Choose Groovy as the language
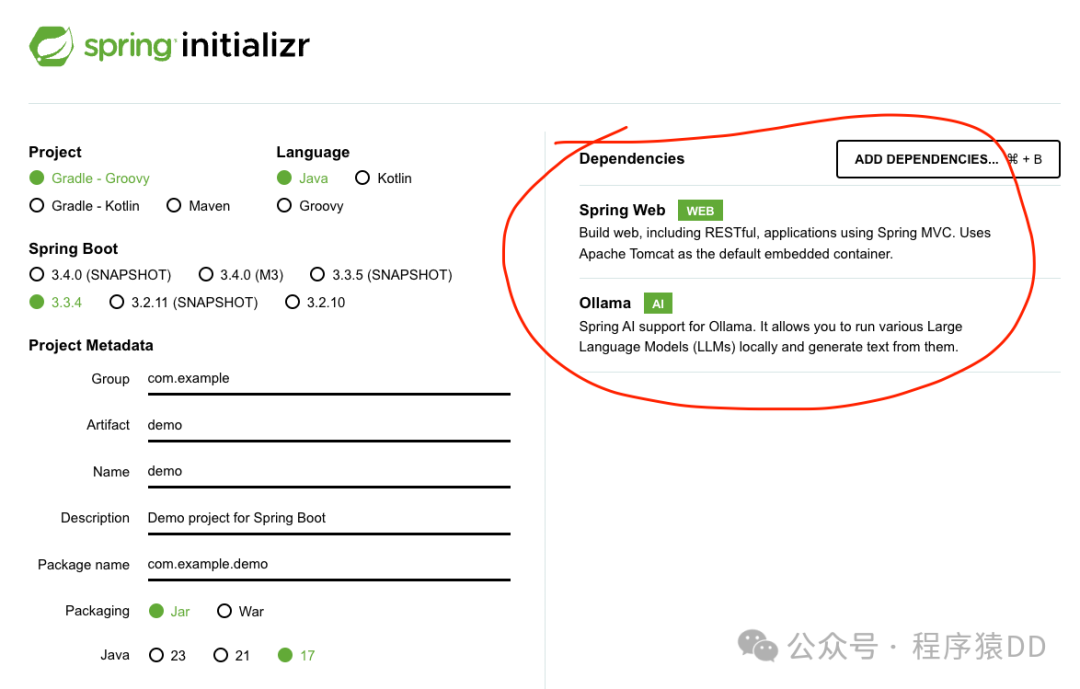The height and width of the screenshot is (689, 1080). pos(310,206)
